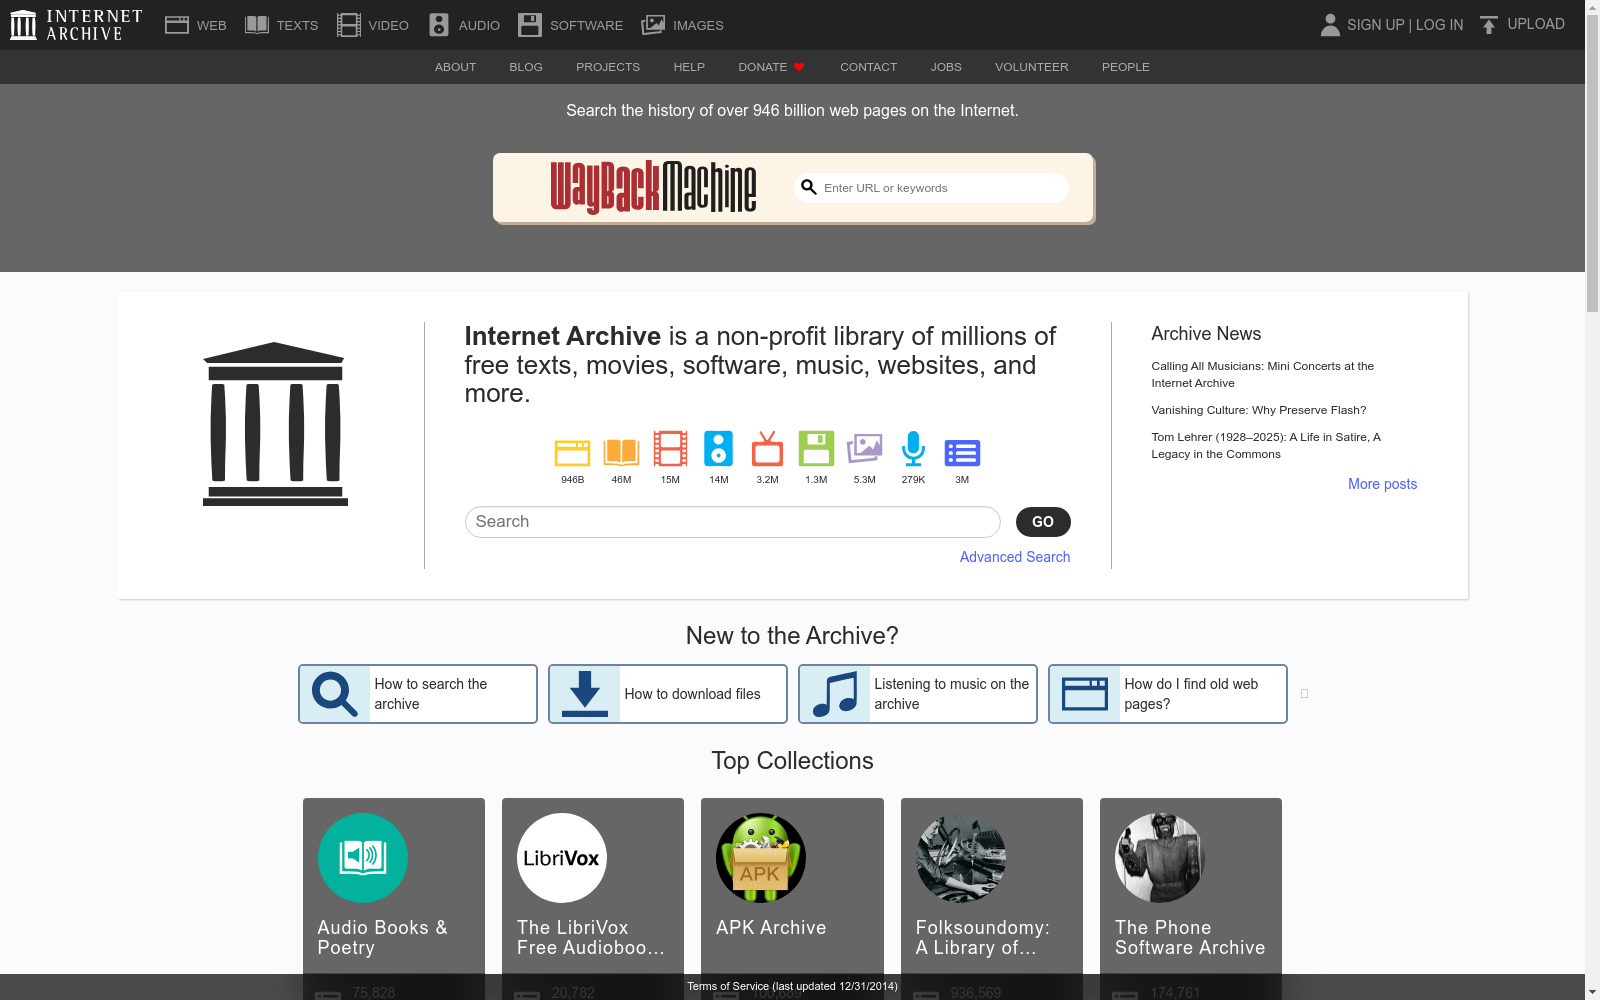Open How to download files guide

pos(668,694)
